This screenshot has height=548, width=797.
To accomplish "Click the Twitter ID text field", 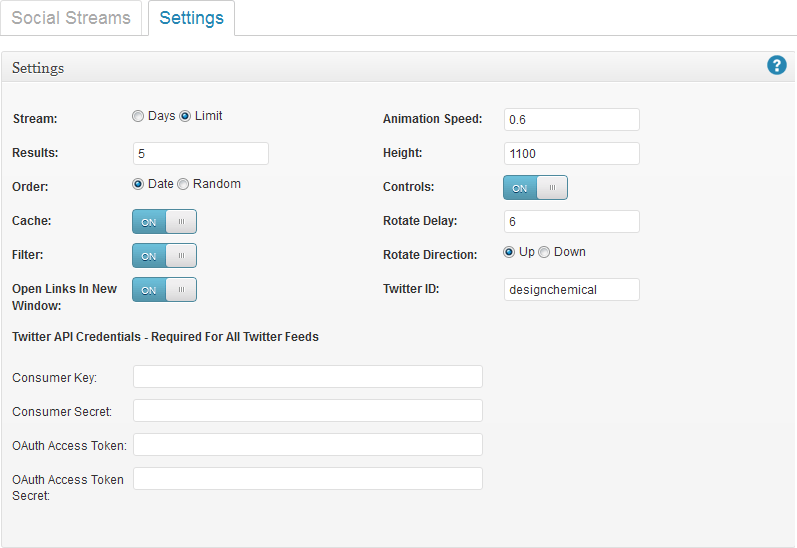I will tap(572, 290).
